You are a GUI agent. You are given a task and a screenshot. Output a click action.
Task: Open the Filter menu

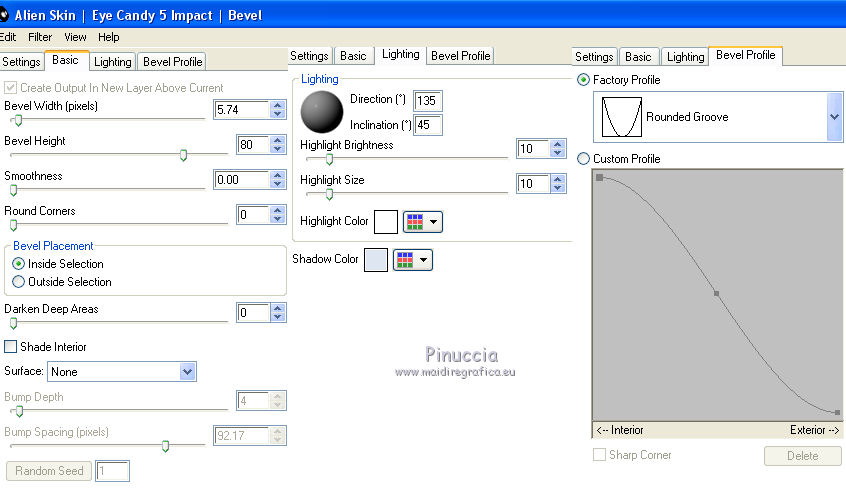40,37
